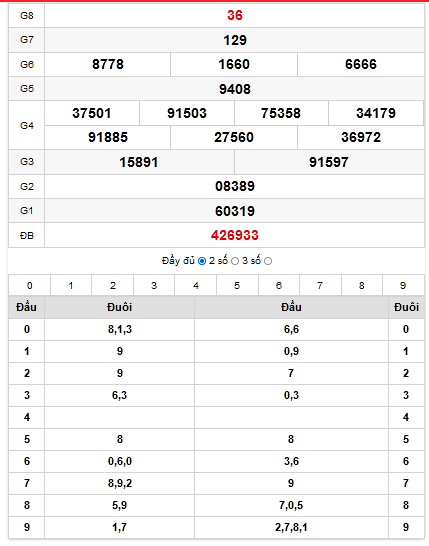Click the G4 number 75358

pos(281,113)
